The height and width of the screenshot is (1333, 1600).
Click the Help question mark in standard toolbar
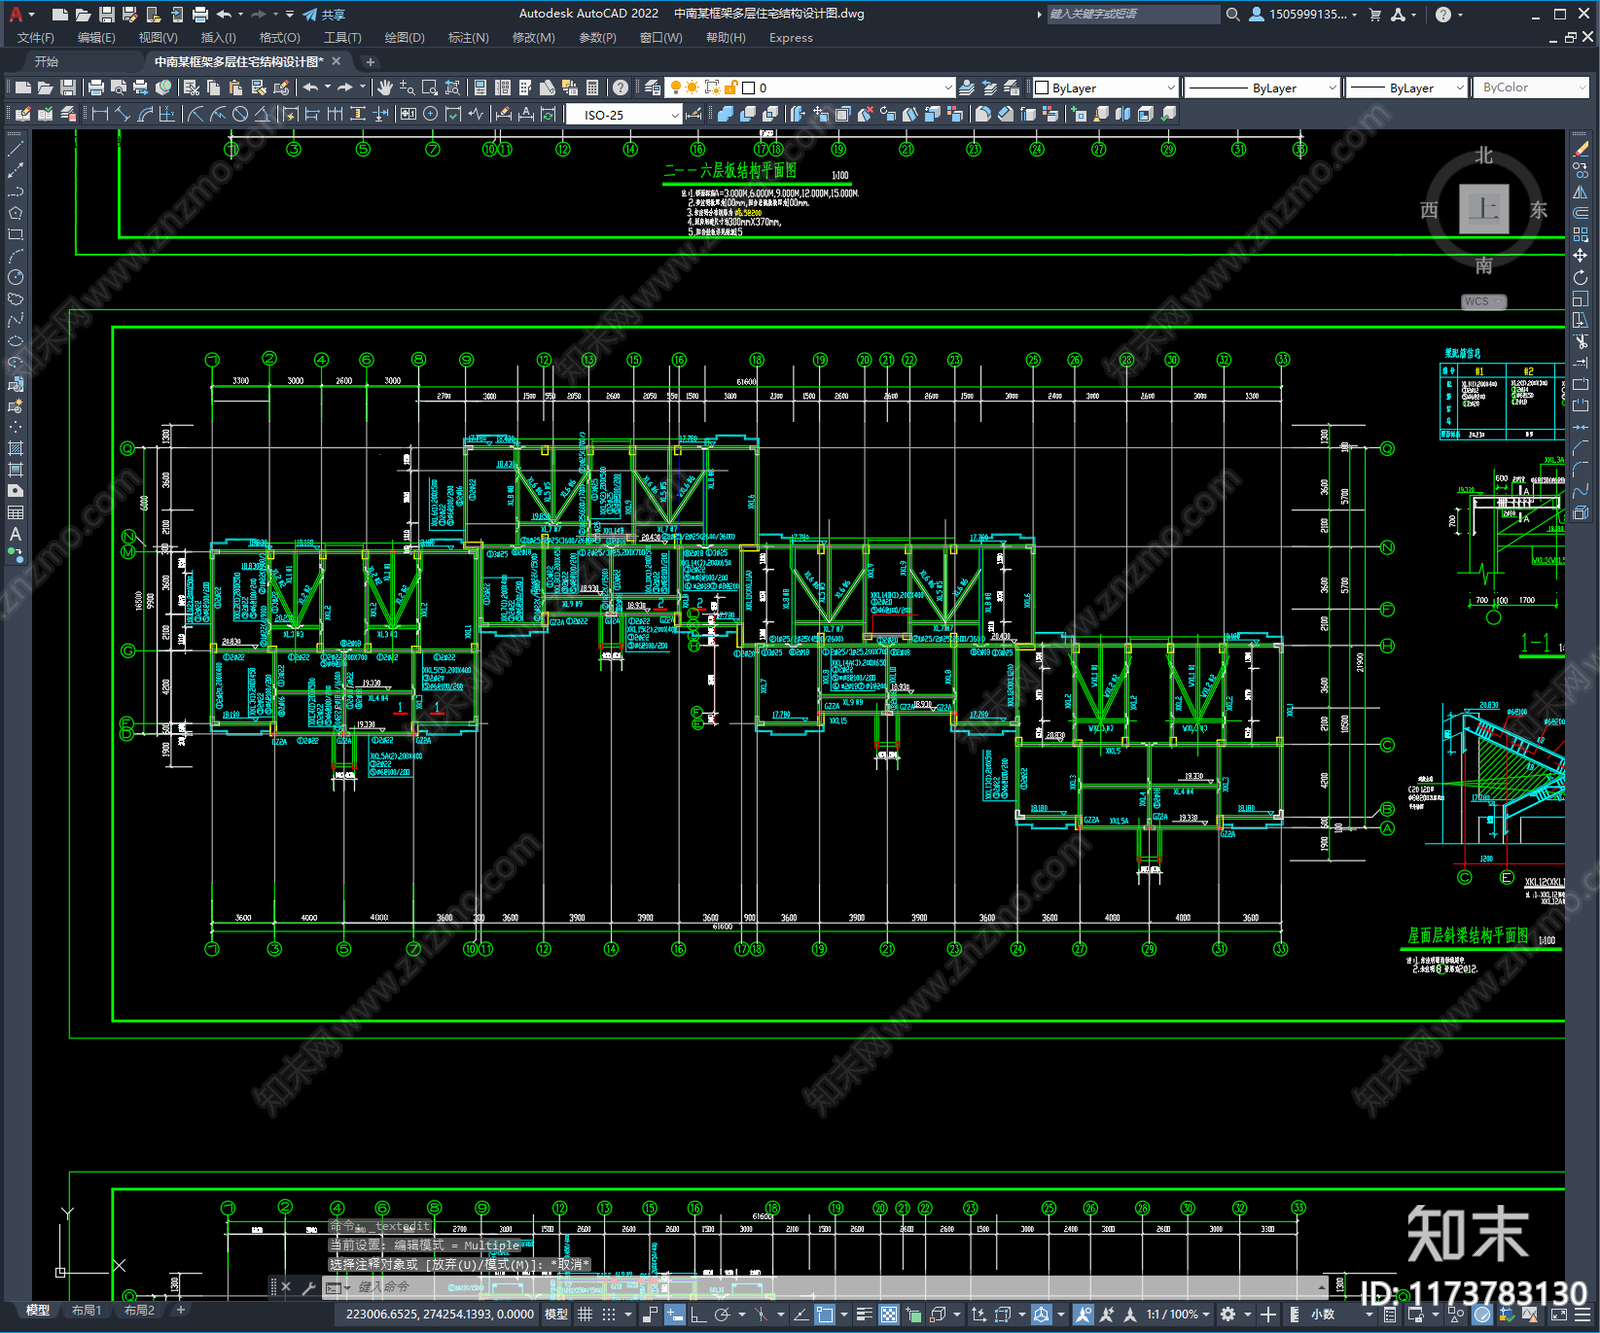coord(620,88)
